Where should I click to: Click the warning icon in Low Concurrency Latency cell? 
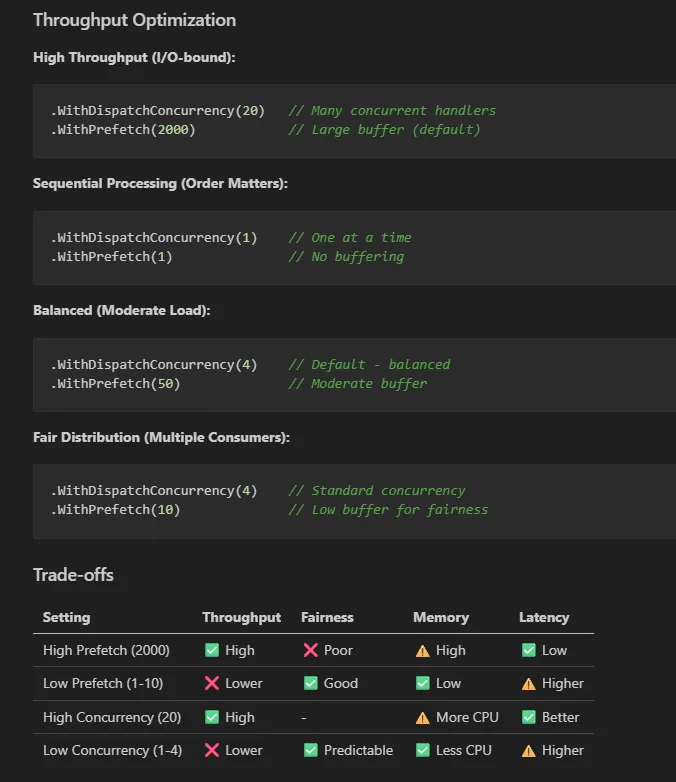tap(528, 750)
